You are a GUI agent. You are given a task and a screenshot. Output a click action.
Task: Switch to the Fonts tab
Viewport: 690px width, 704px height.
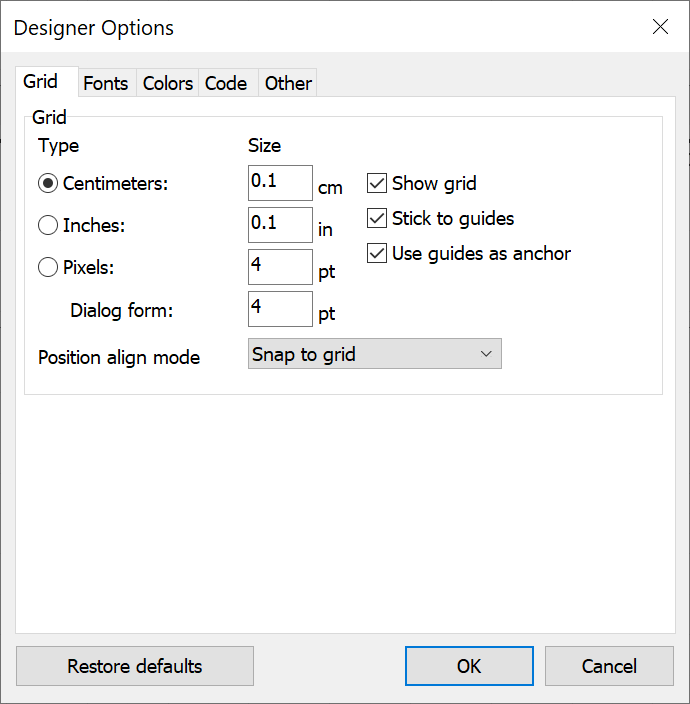click(106, 83)
